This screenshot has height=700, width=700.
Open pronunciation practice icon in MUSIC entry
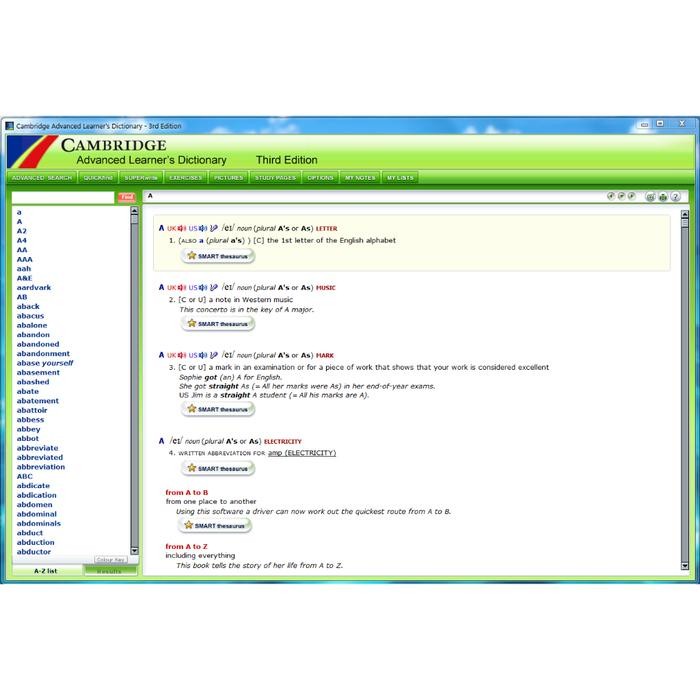click(214, 288)
